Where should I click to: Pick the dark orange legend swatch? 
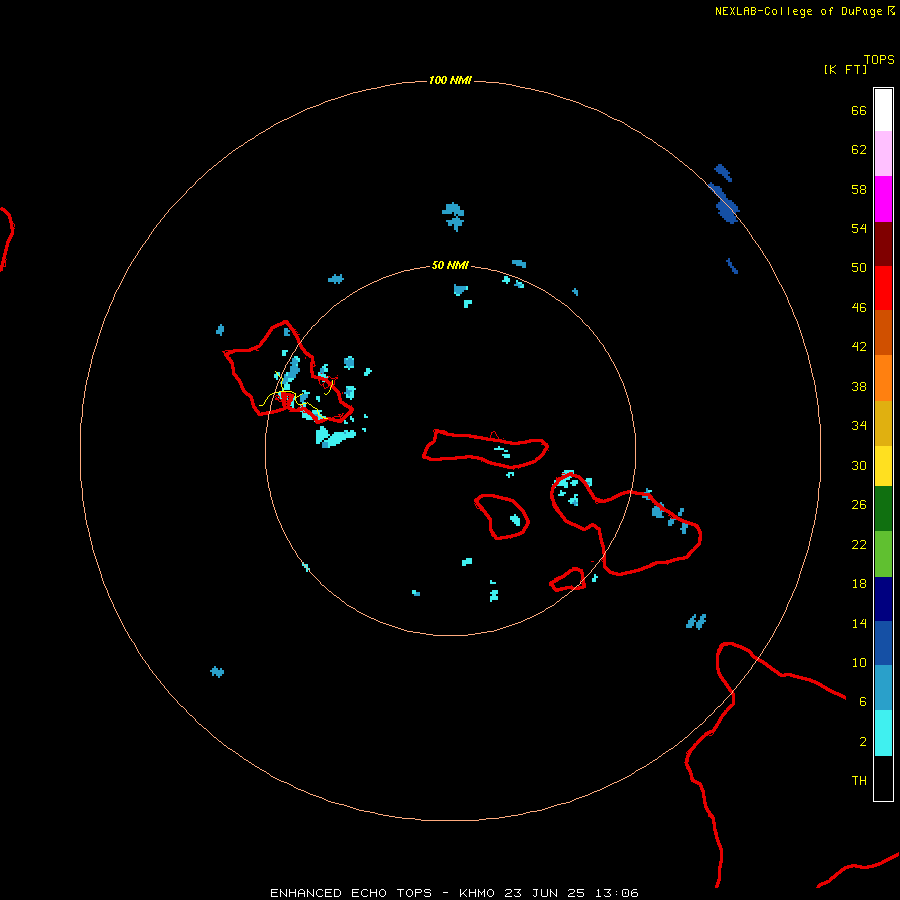pos(883,333)
